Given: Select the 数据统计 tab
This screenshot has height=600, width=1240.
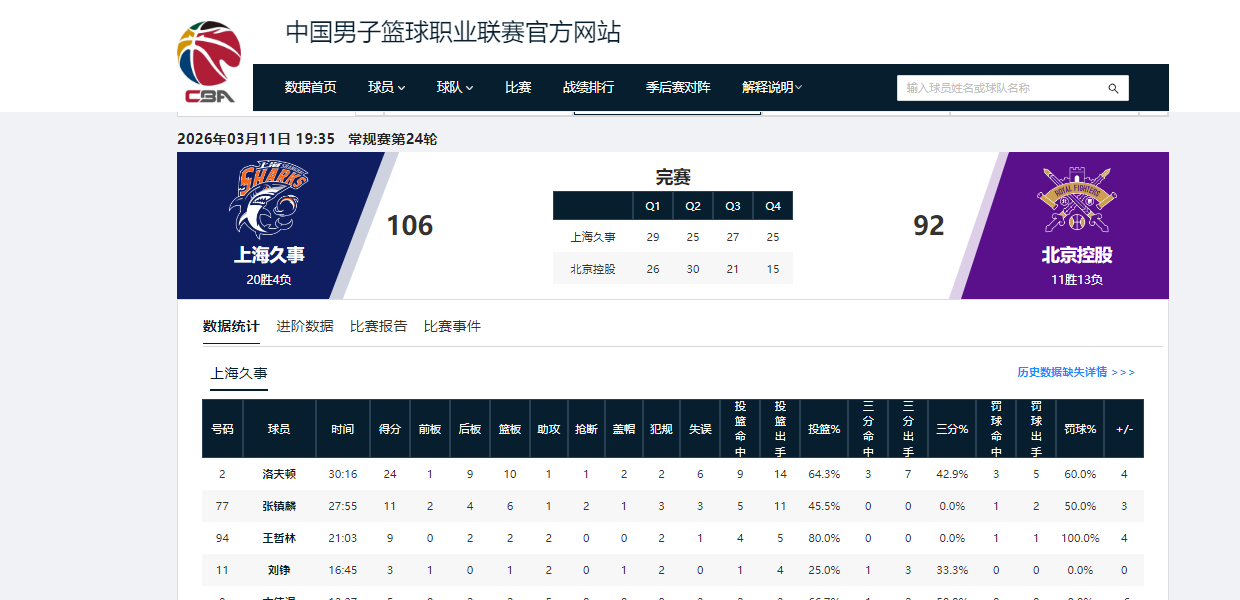Looking at the screenshot, I should 229,326.
